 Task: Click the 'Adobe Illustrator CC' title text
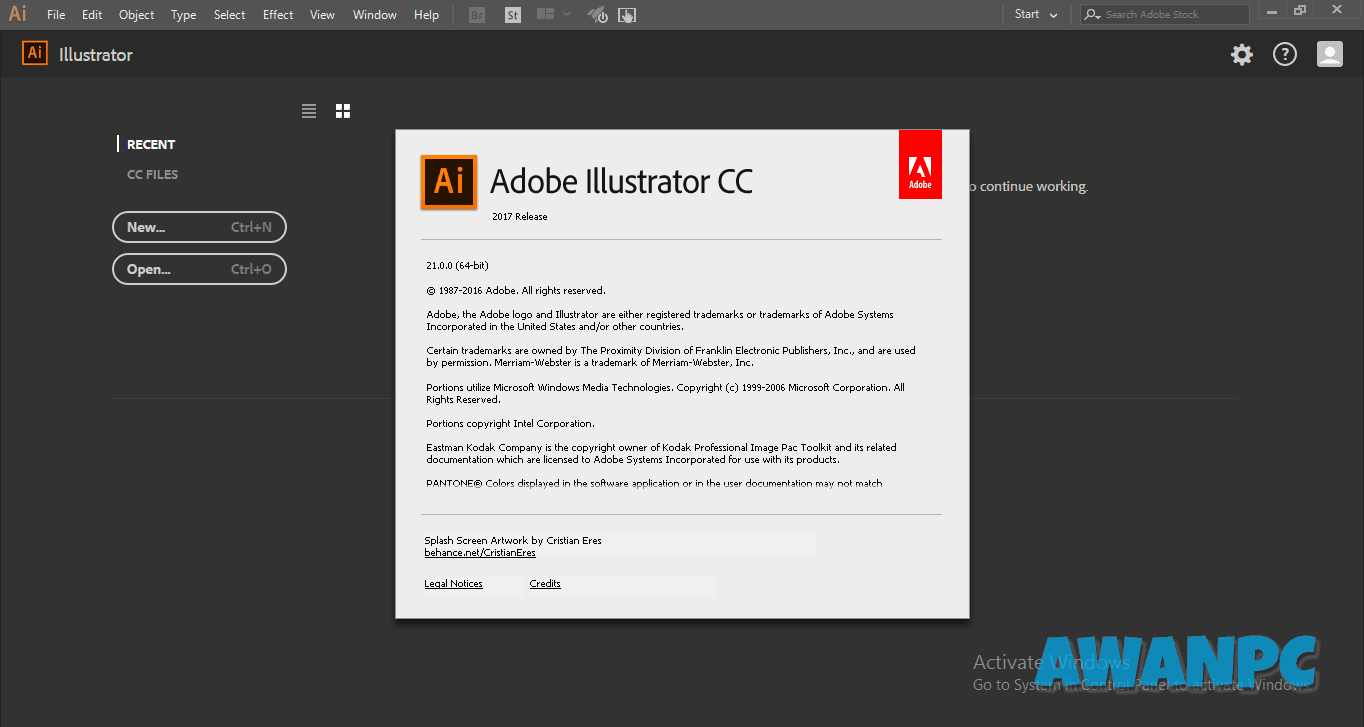click(621, 181)
